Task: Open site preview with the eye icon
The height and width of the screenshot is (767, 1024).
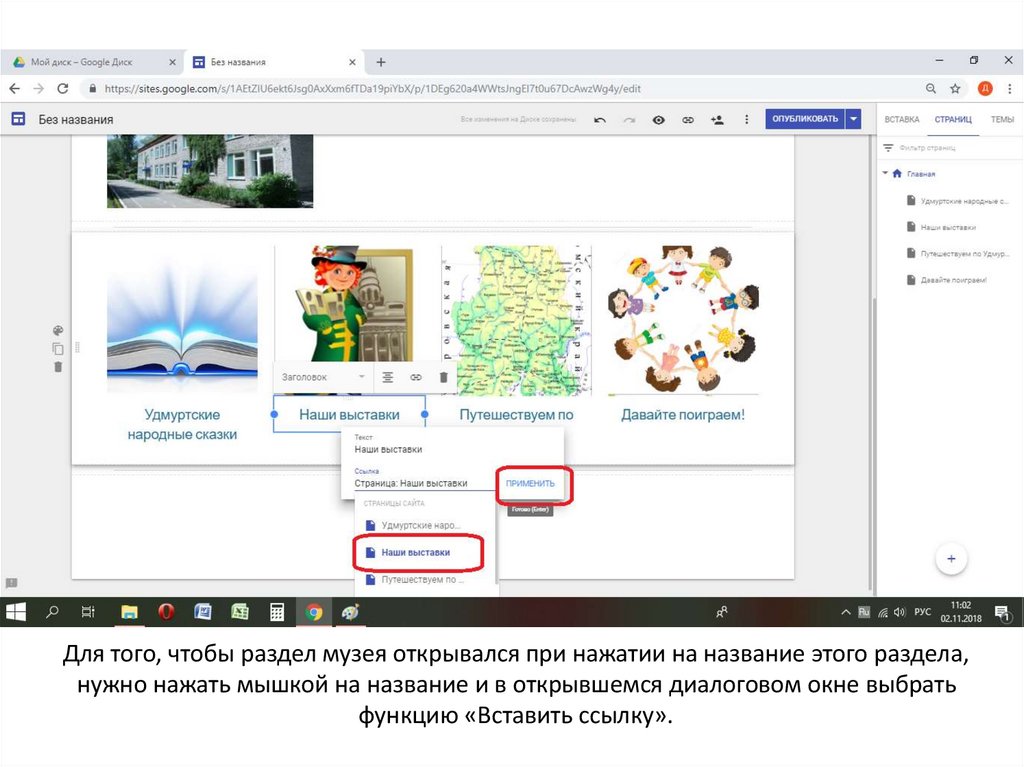Action: click(658, 119)
